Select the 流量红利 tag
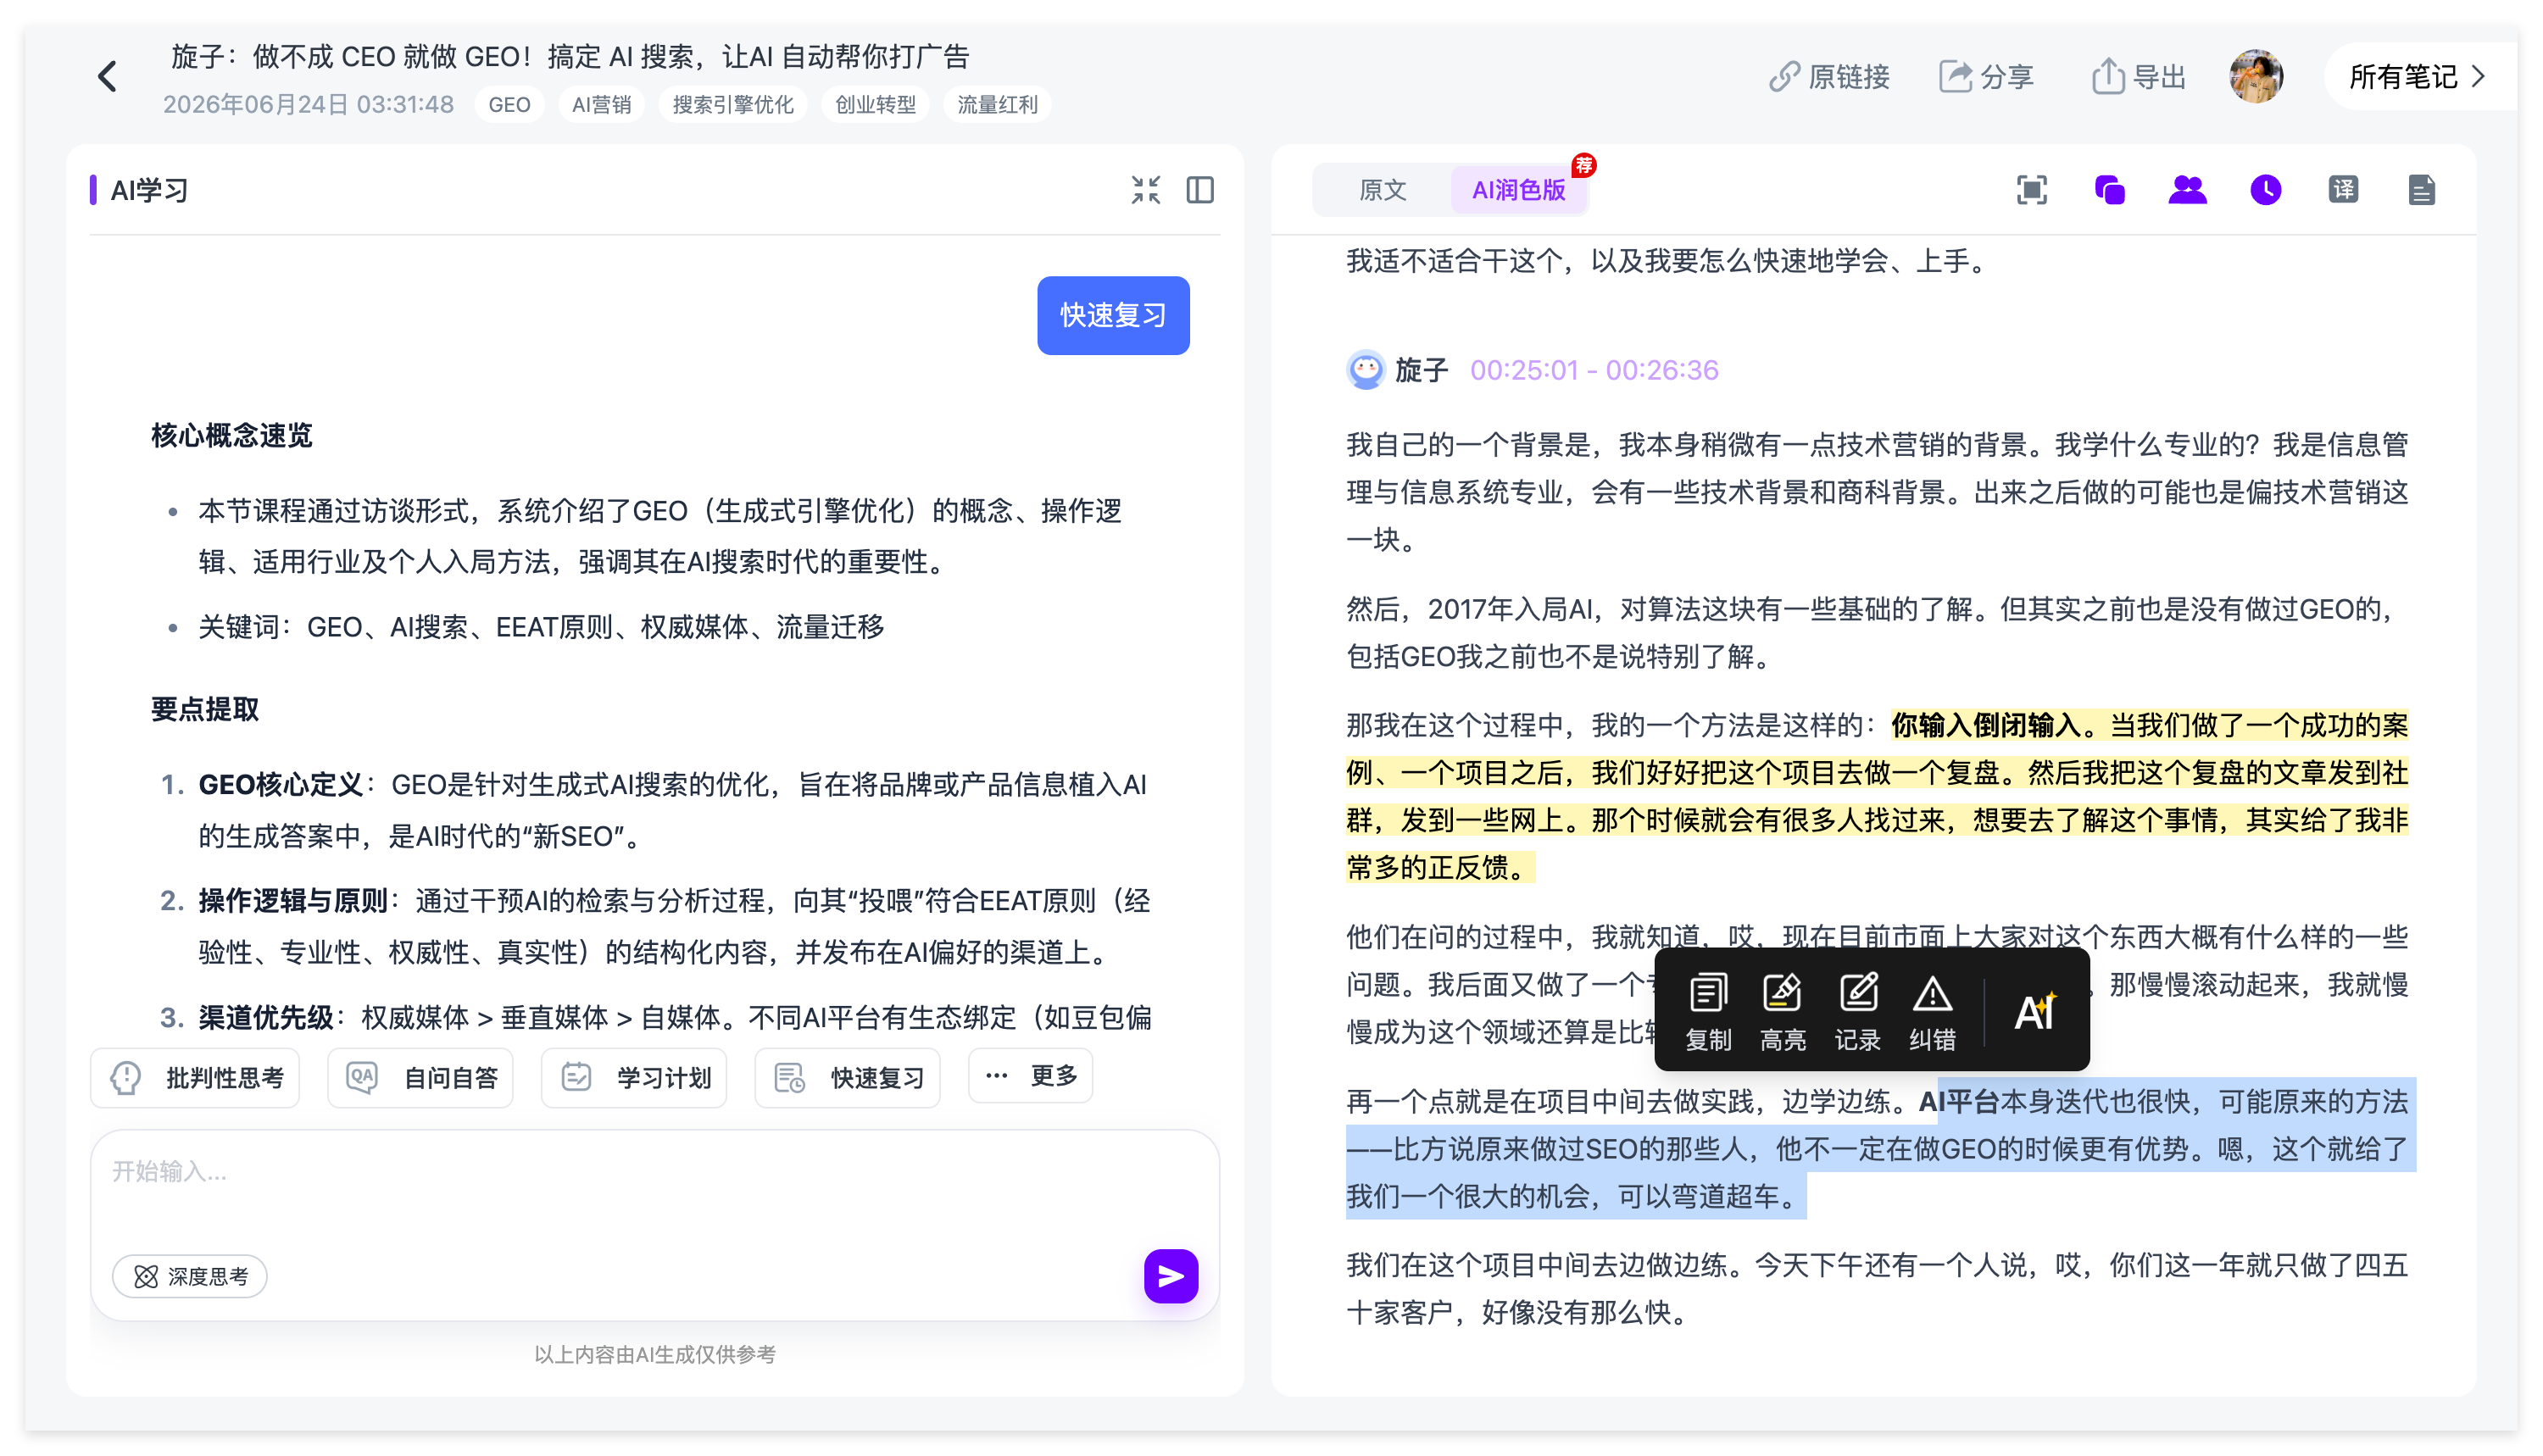The image size is (2543, 1456). (x=997, y=105)
